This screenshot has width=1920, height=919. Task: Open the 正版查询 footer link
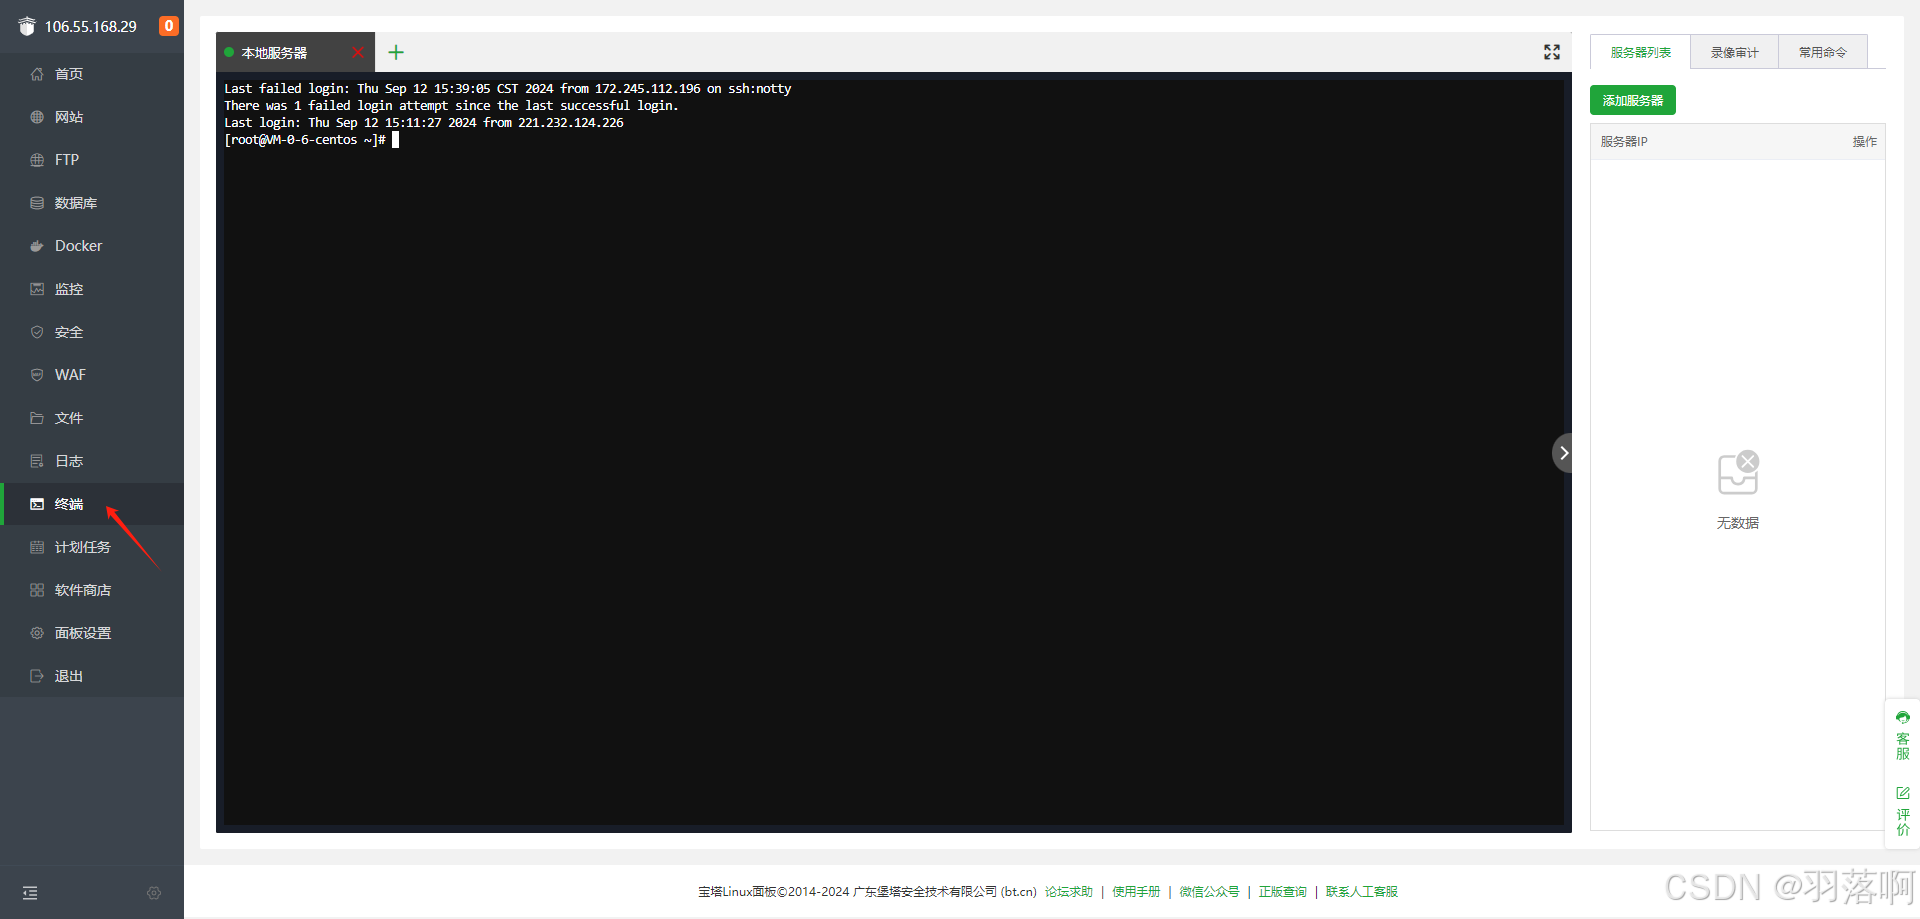1283,892
